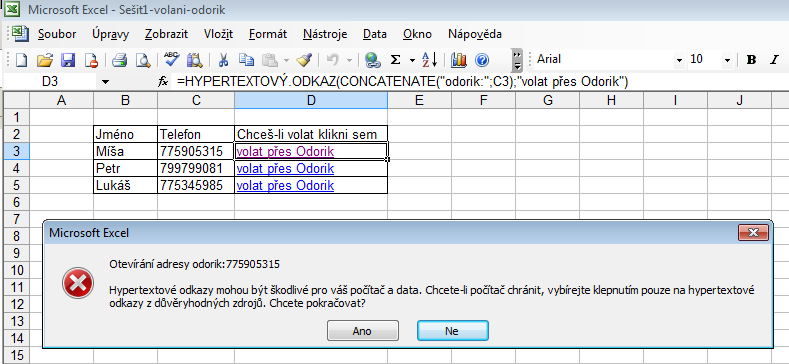The width and height of the screenshot is (789, 364).
Task: Select column G header
Action: (547, 101)
